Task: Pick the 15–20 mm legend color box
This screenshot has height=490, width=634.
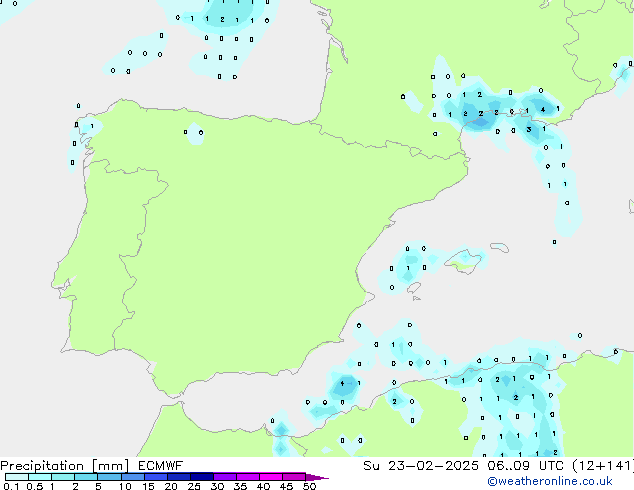Action: (x=155, y=477)
